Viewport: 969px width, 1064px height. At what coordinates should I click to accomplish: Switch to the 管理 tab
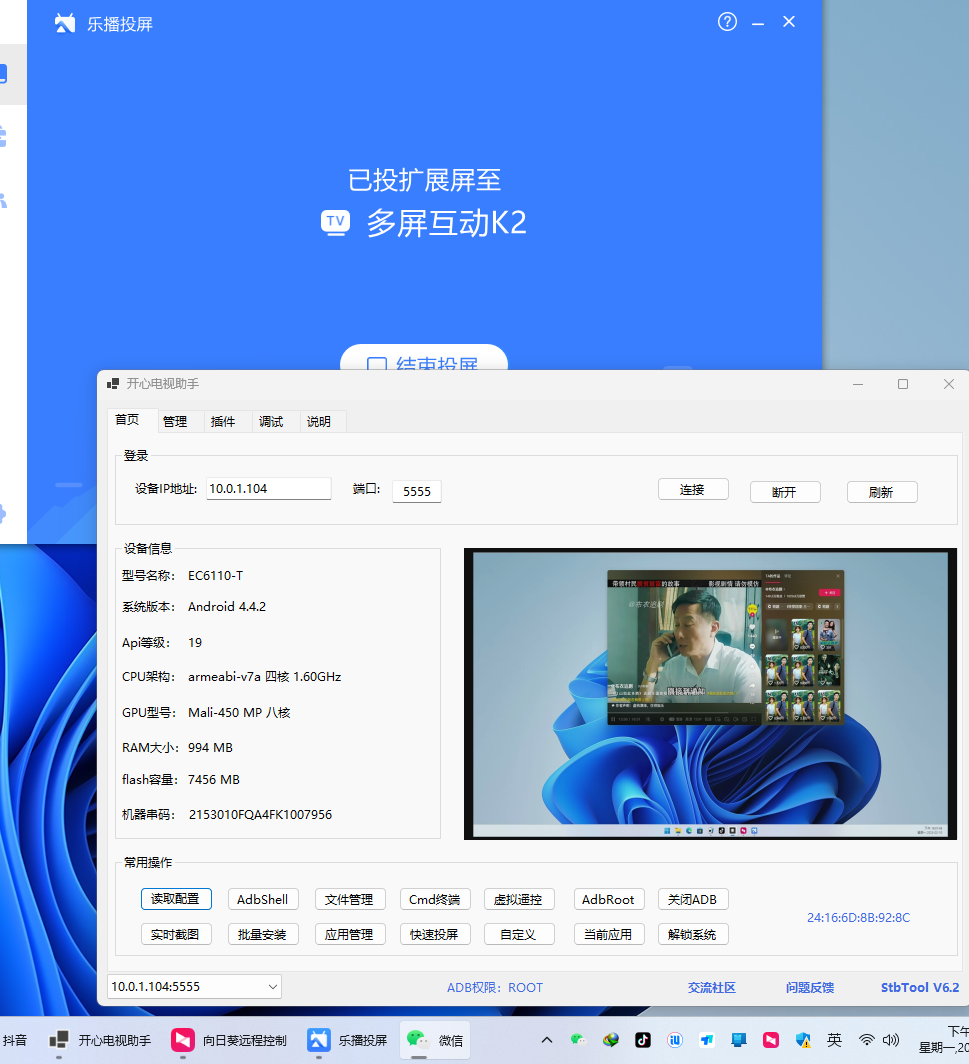175,421
